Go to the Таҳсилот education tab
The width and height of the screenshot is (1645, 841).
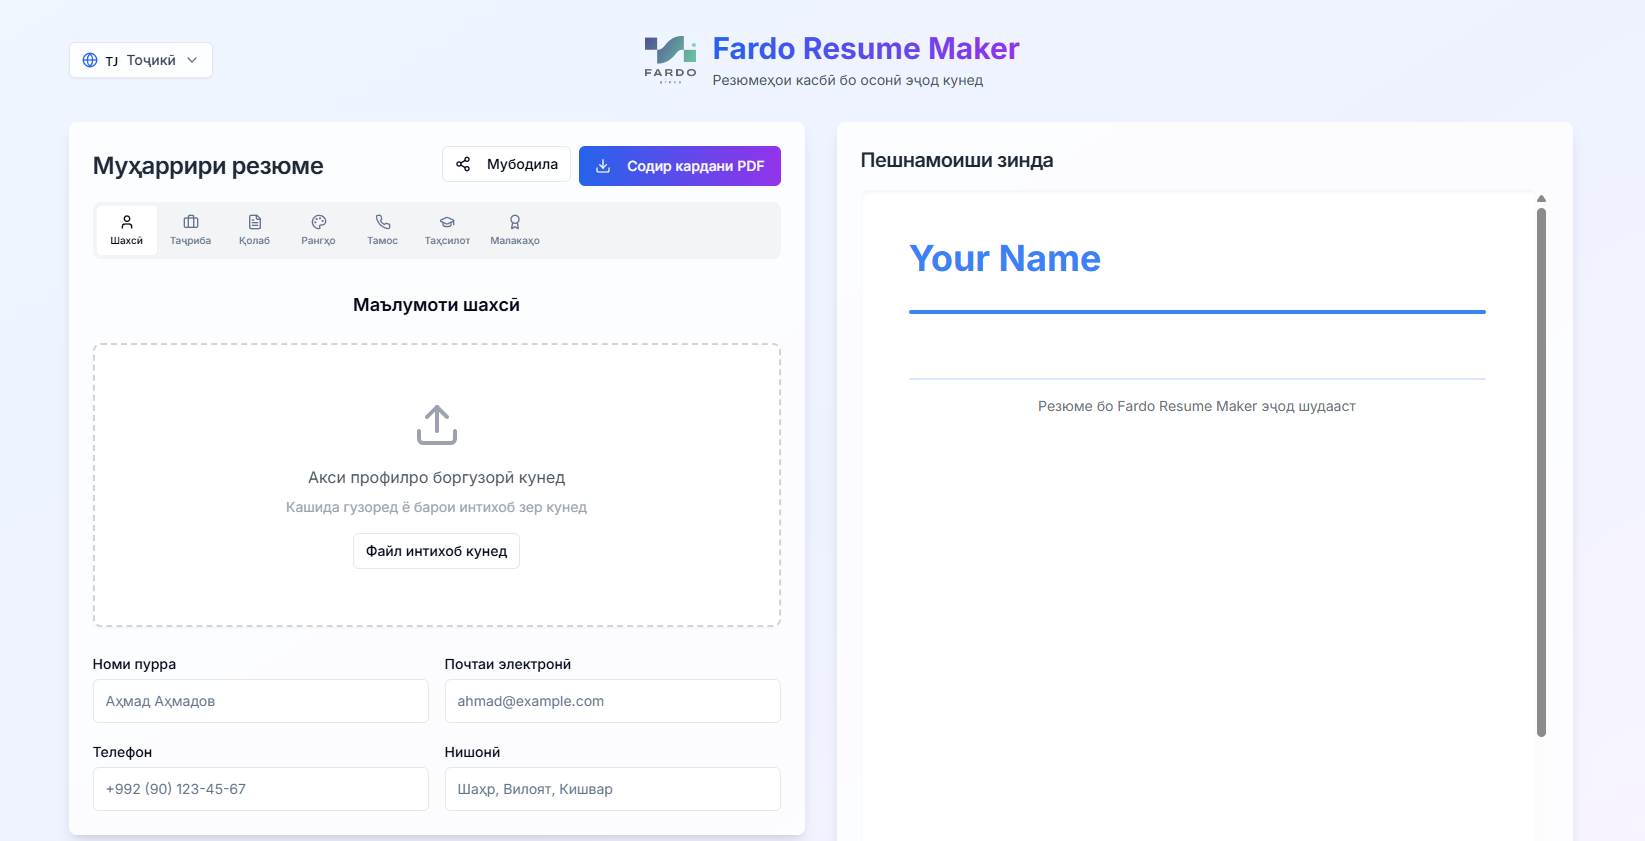(447, 230)
